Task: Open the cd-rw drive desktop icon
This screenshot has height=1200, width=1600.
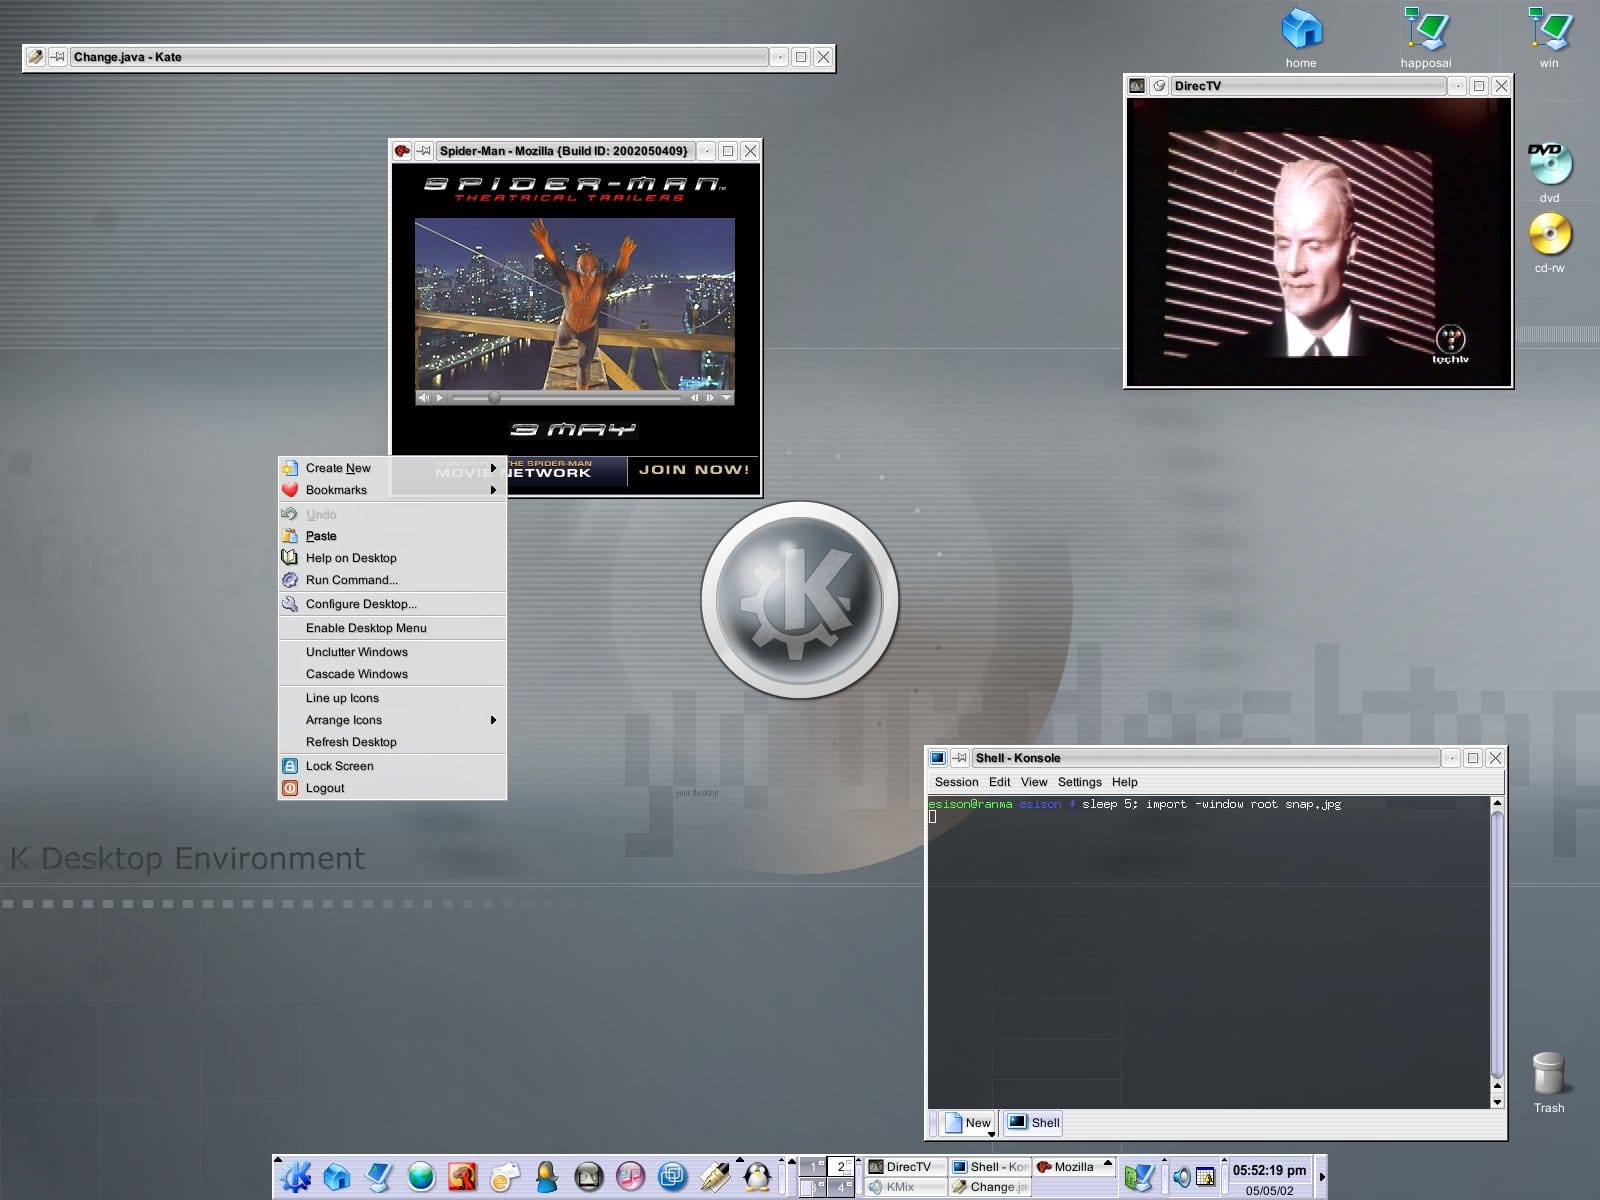Action: point(1550,243)
